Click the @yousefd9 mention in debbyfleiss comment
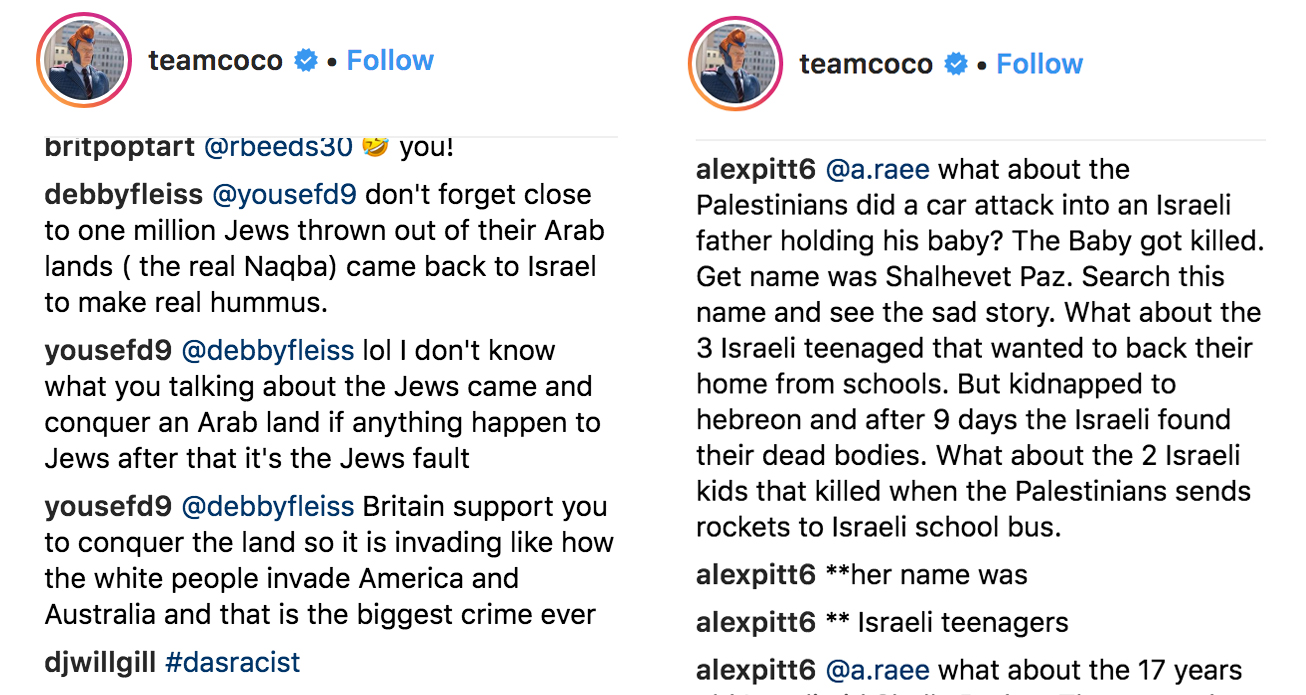This screenshot has height=695, width=1306. pos(285,195)
